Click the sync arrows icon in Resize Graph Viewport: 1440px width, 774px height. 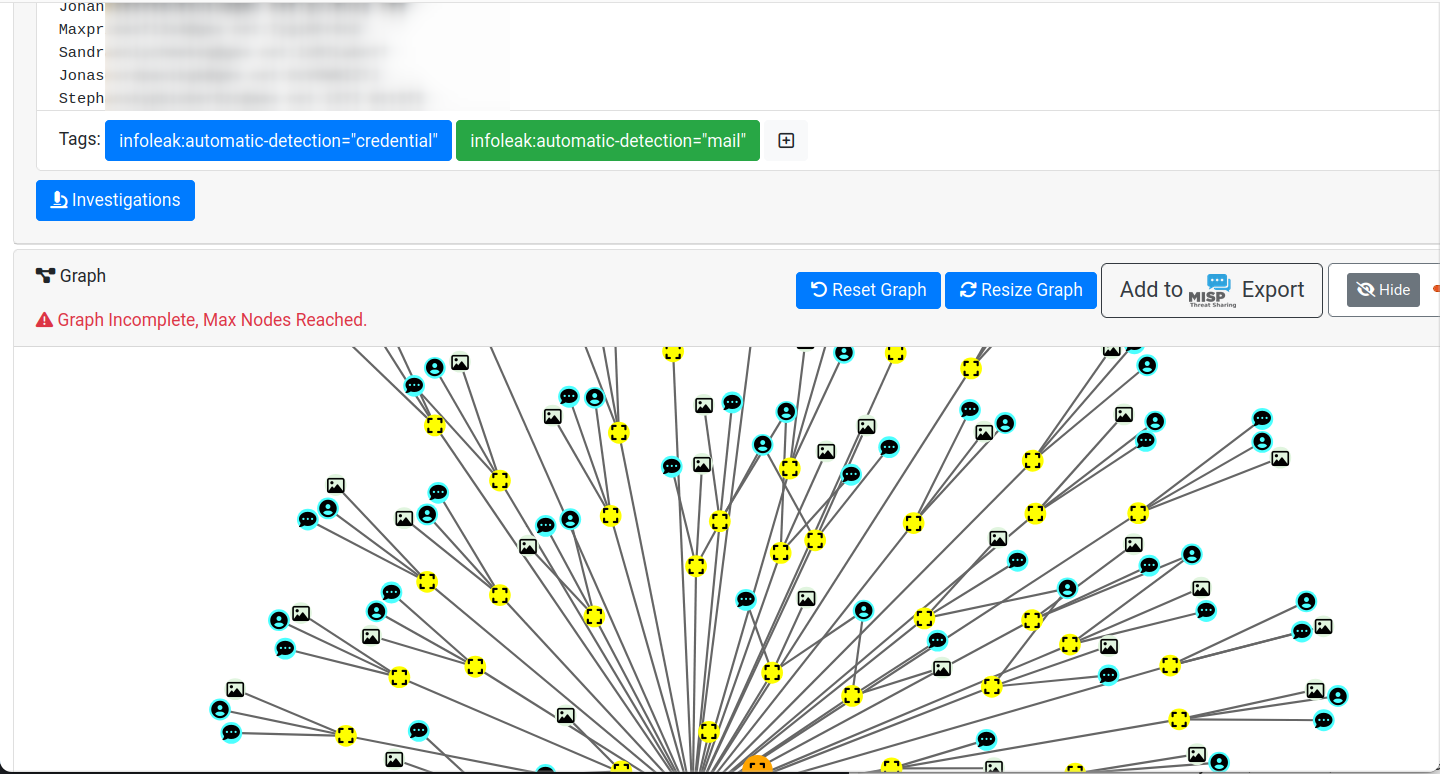click(967, 290)
